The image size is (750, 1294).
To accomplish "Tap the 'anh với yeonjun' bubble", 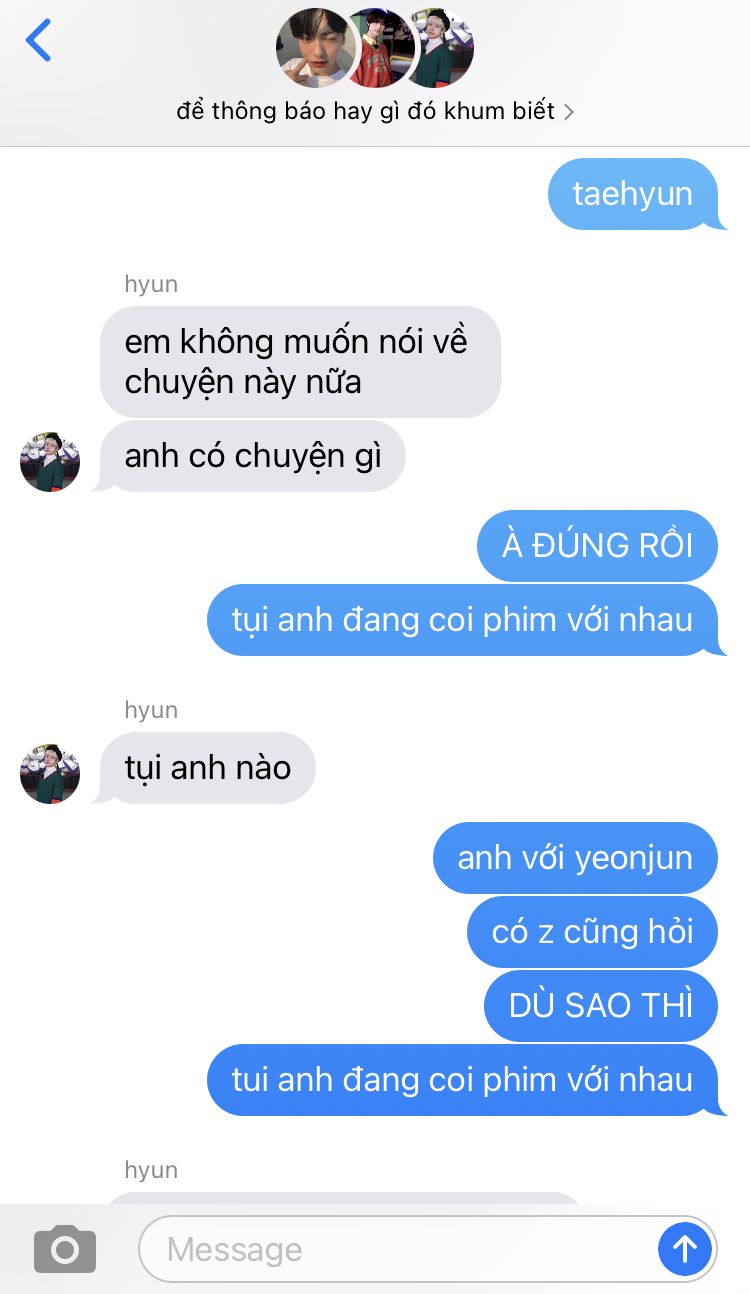I will [575, 858].
